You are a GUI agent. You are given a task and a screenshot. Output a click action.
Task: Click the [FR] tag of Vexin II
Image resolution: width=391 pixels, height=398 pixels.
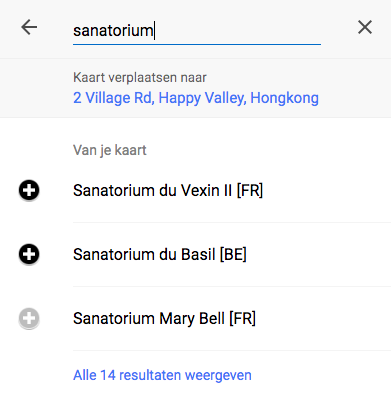click(x=250, y=191)
